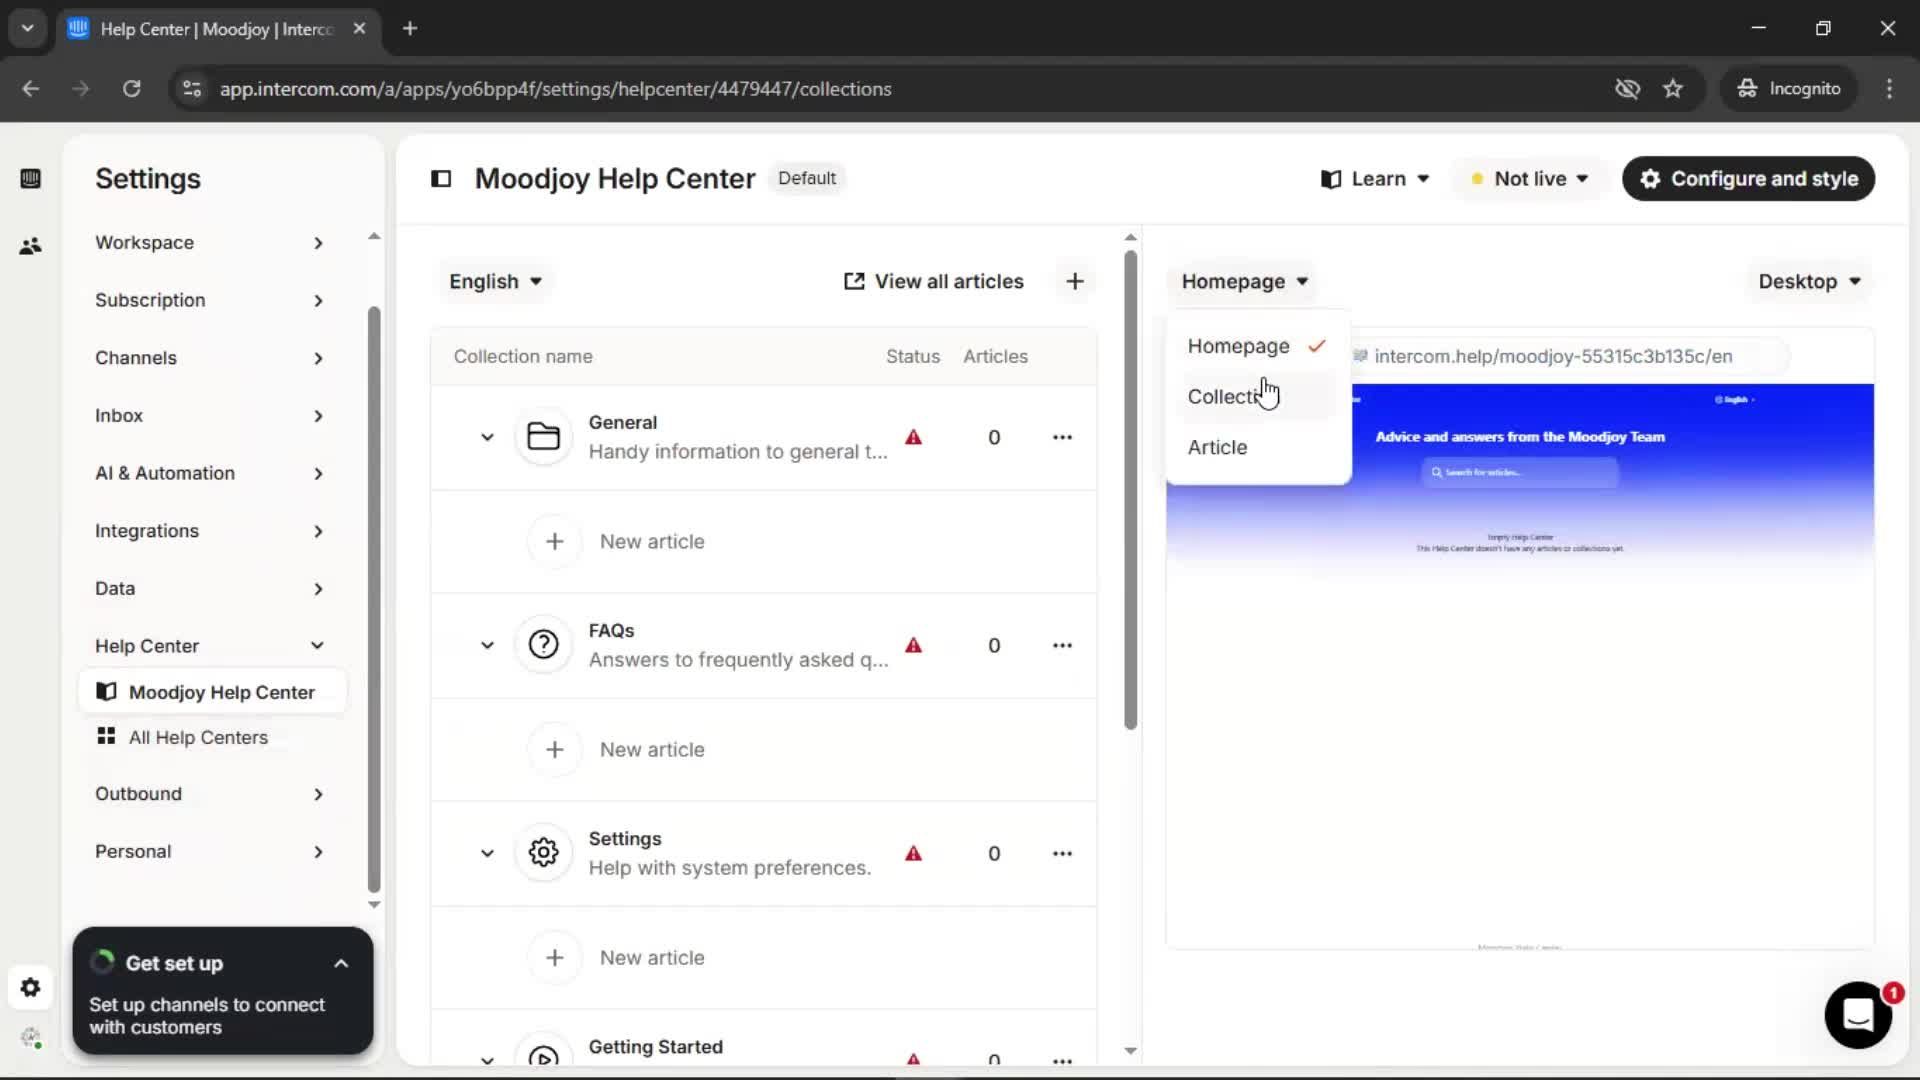Click the preview URL intercom.help/moodjoy text
Image resolution: width=1920 pixels, height=1080 pixels.
pos(1553,357)
